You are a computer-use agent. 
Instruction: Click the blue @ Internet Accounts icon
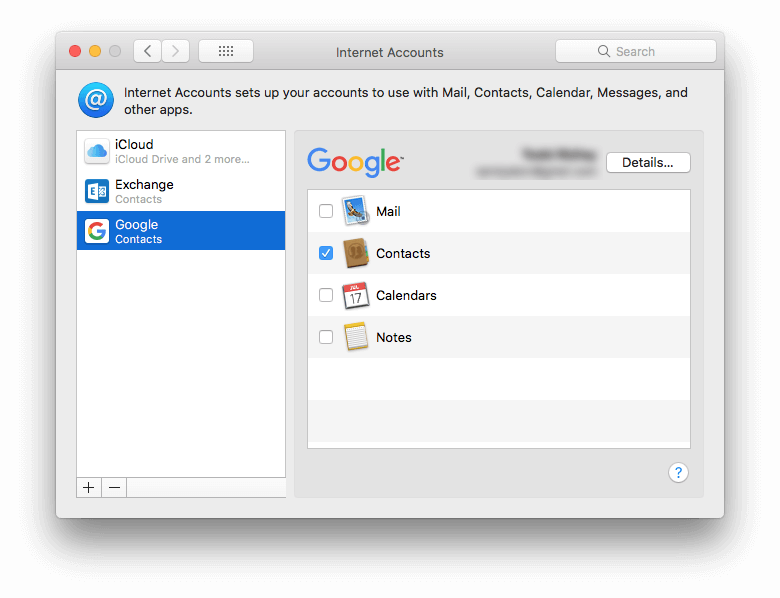(96, 100)
